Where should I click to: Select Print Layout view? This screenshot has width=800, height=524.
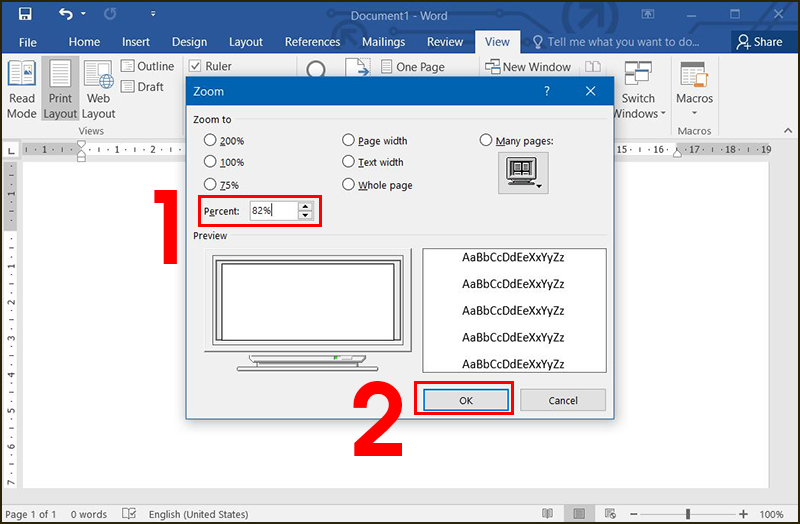click(60, 90)
